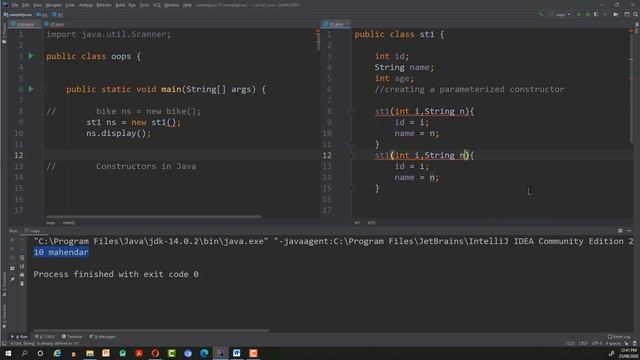Open the View menu
The image size is (640, 360).
click(x=37, y=5)
